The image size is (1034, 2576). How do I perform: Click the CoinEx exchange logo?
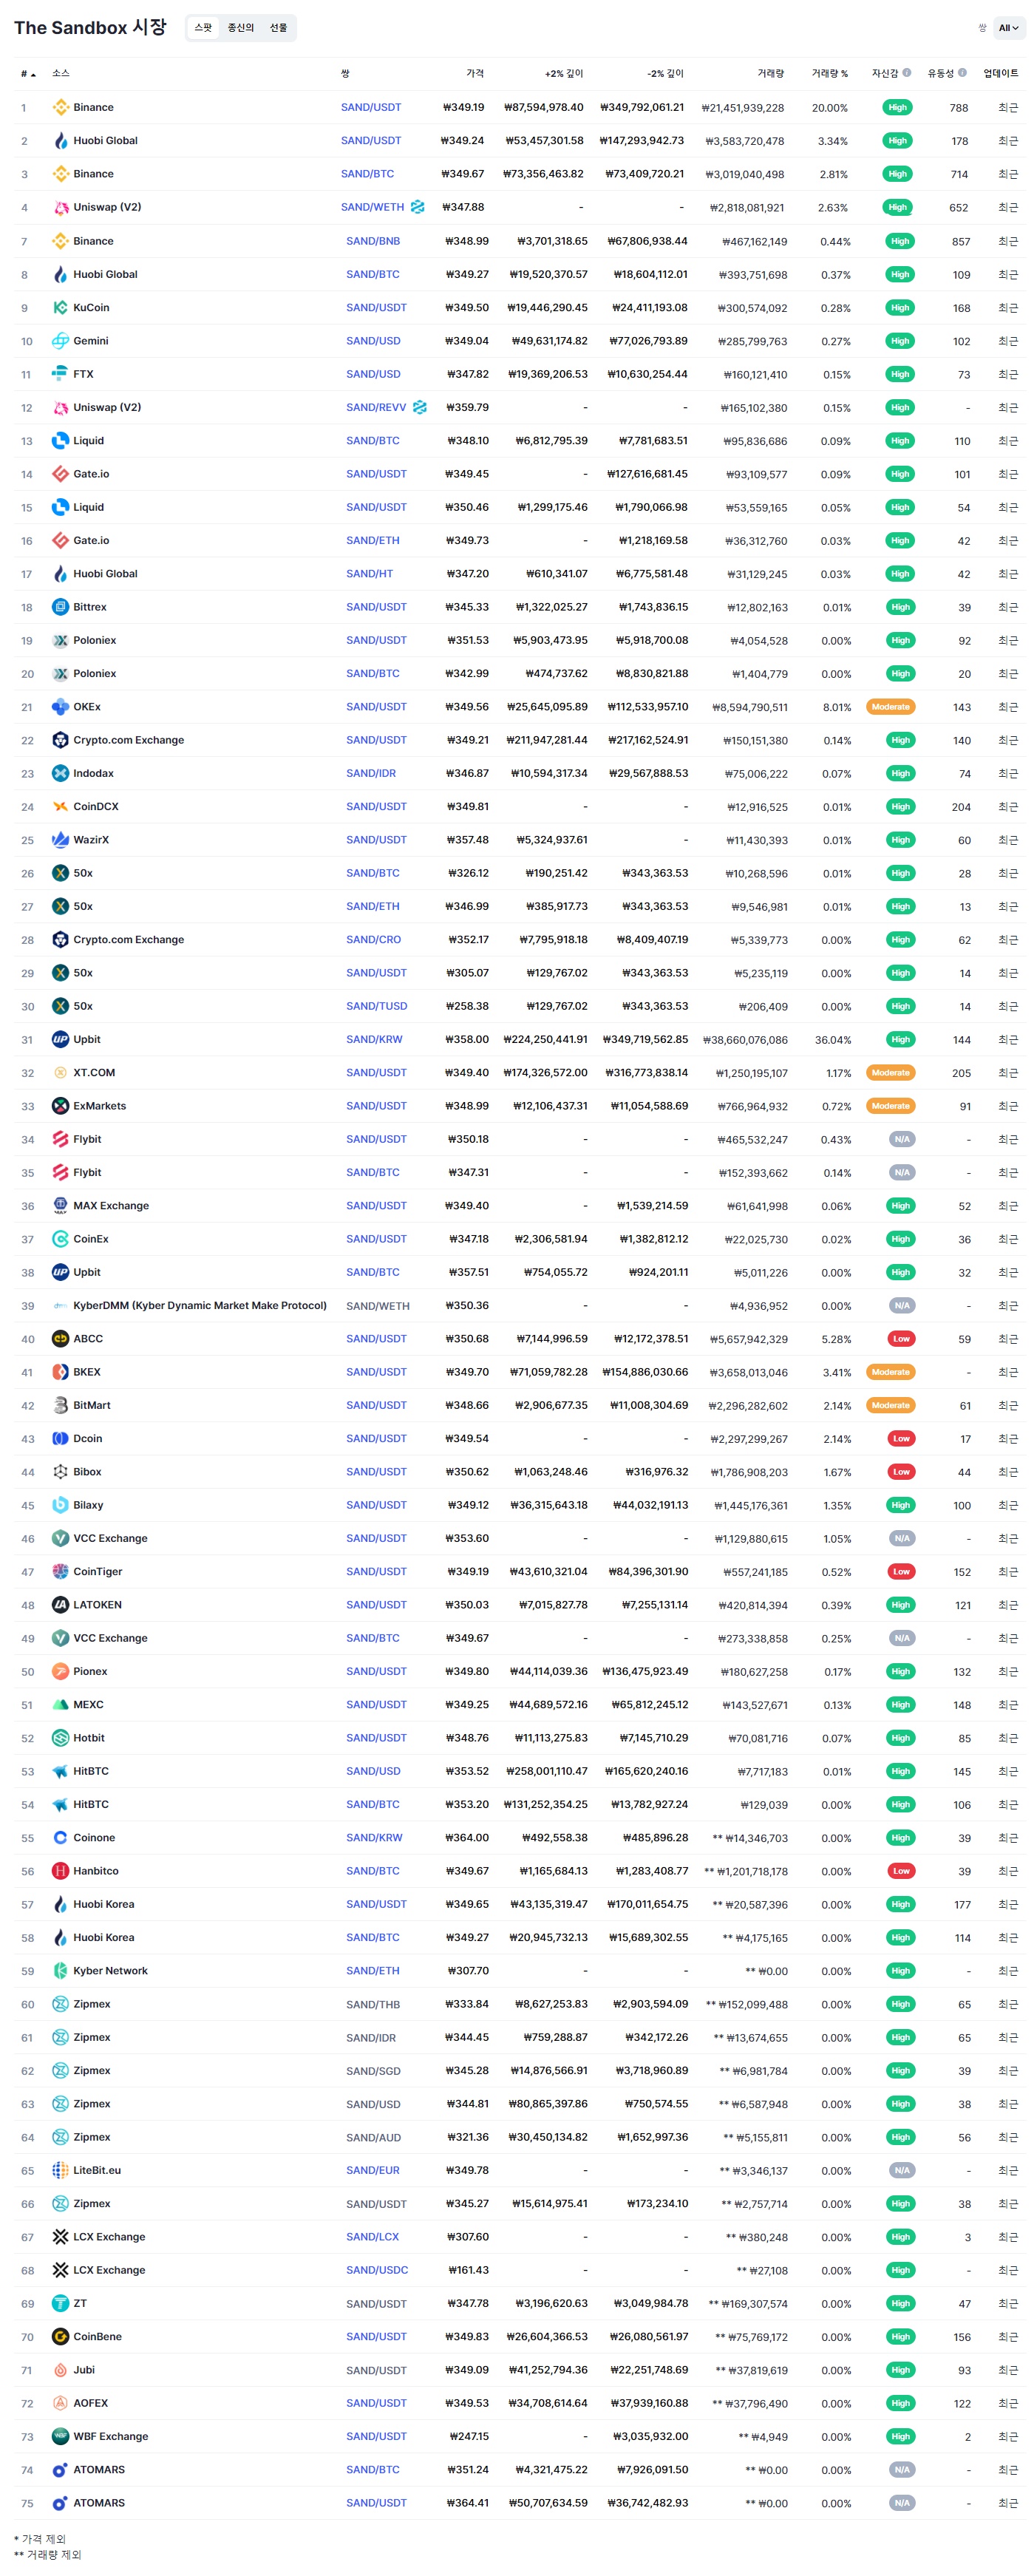coord(60,1239)
